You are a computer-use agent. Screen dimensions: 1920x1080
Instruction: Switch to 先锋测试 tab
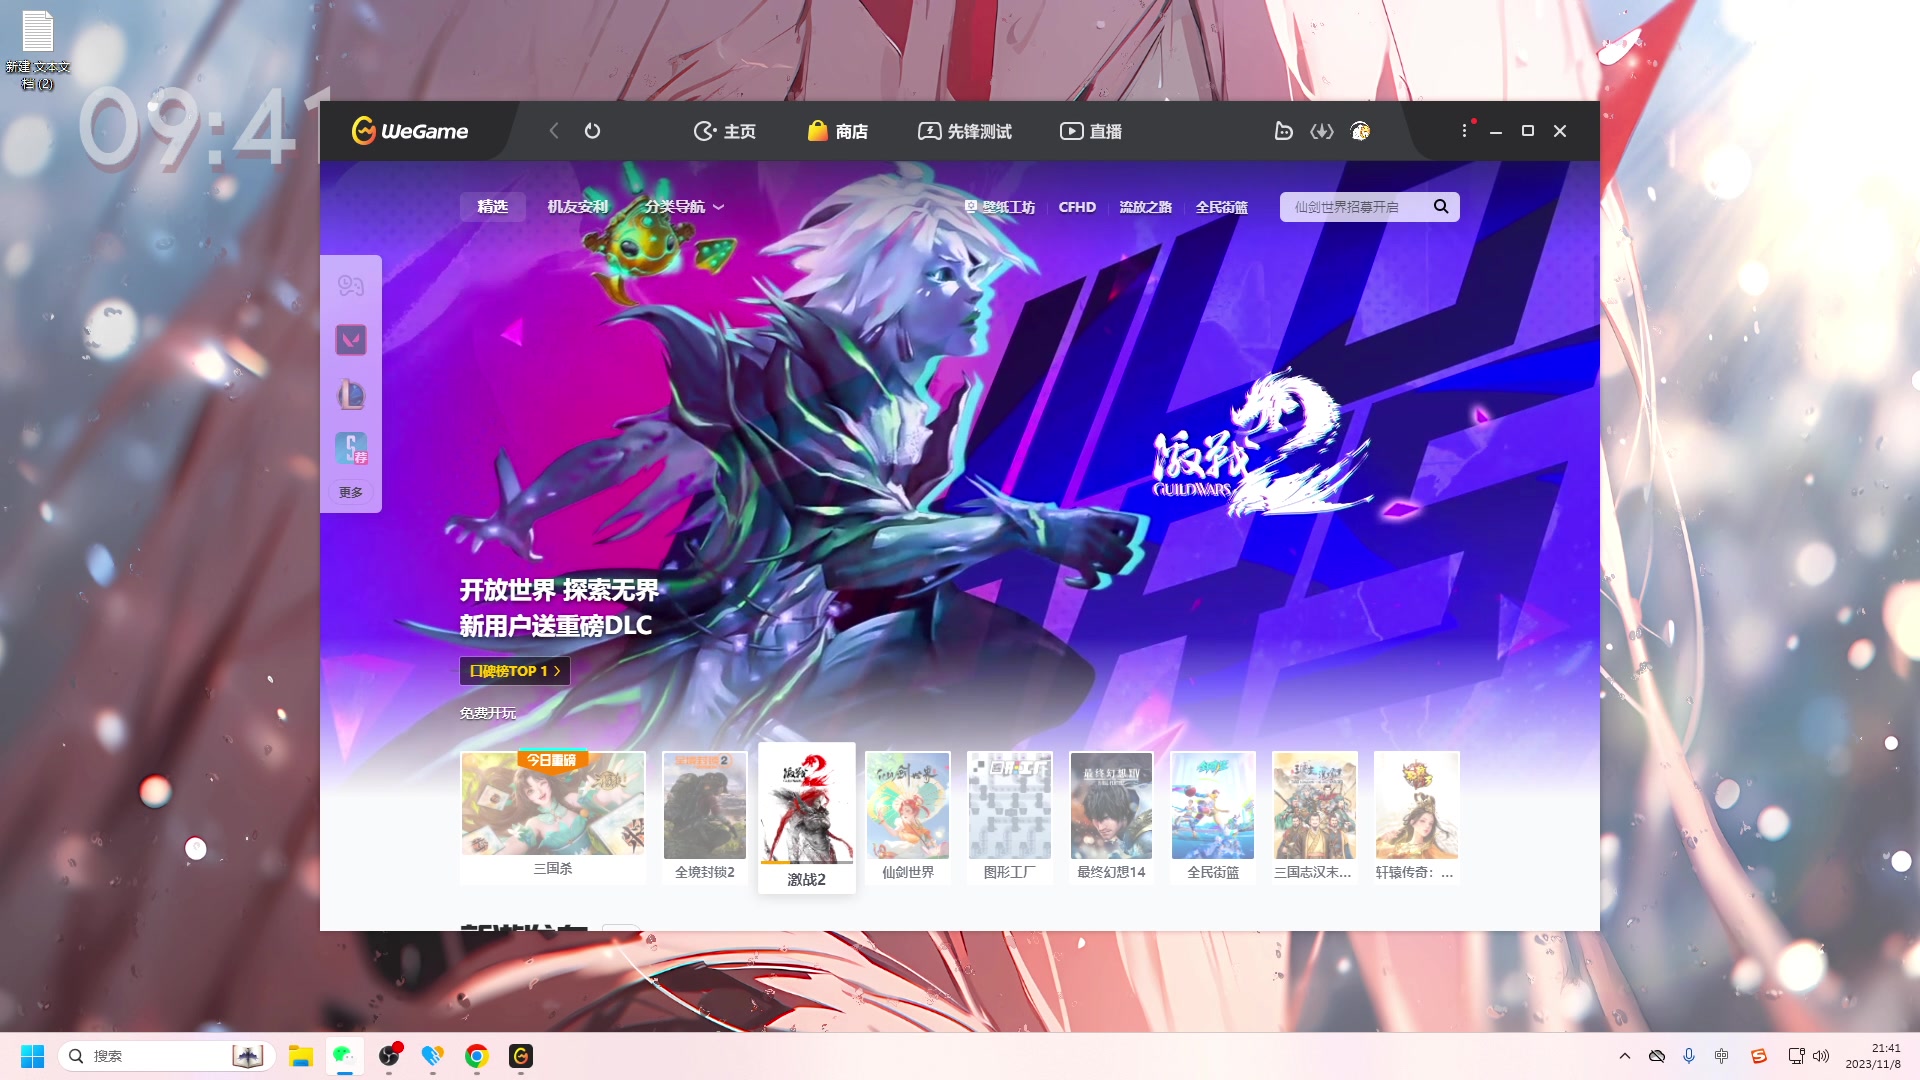965,131
